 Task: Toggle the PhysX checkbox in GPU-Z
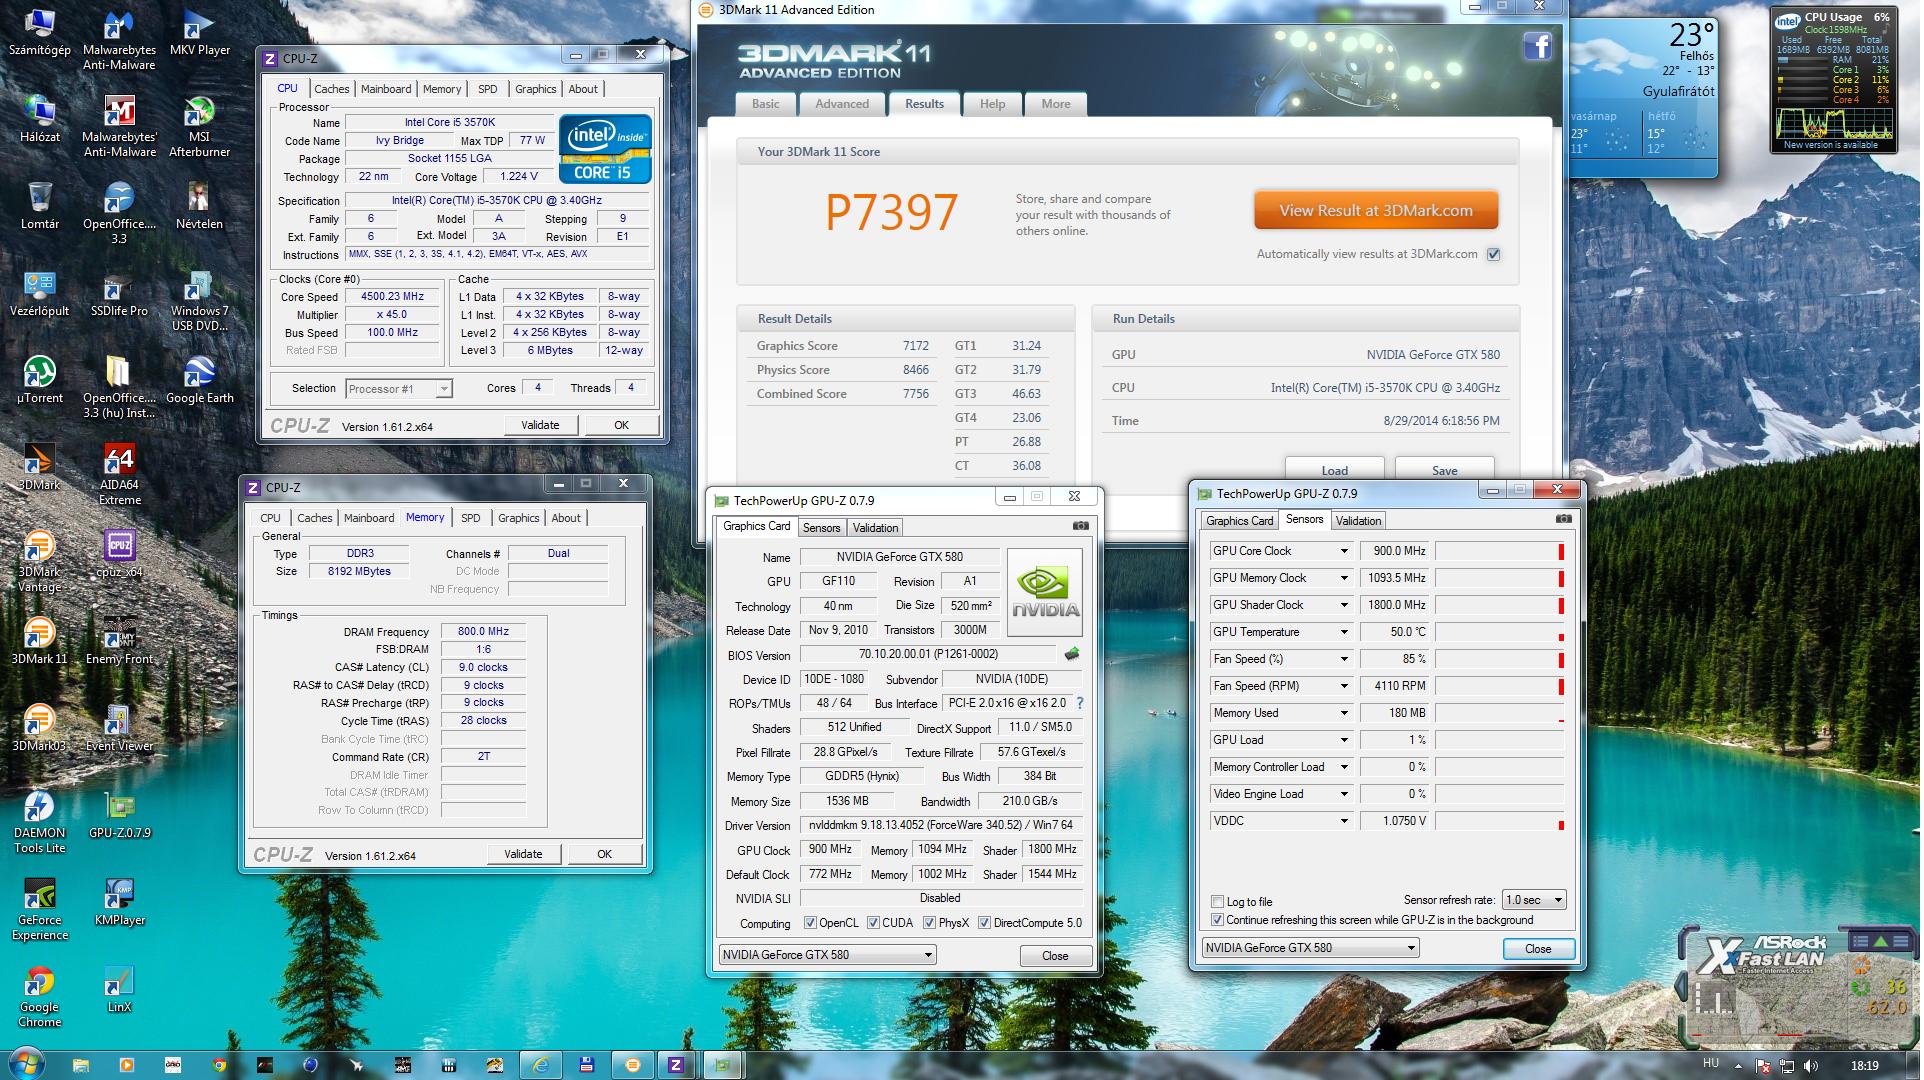tap(929, 923)
